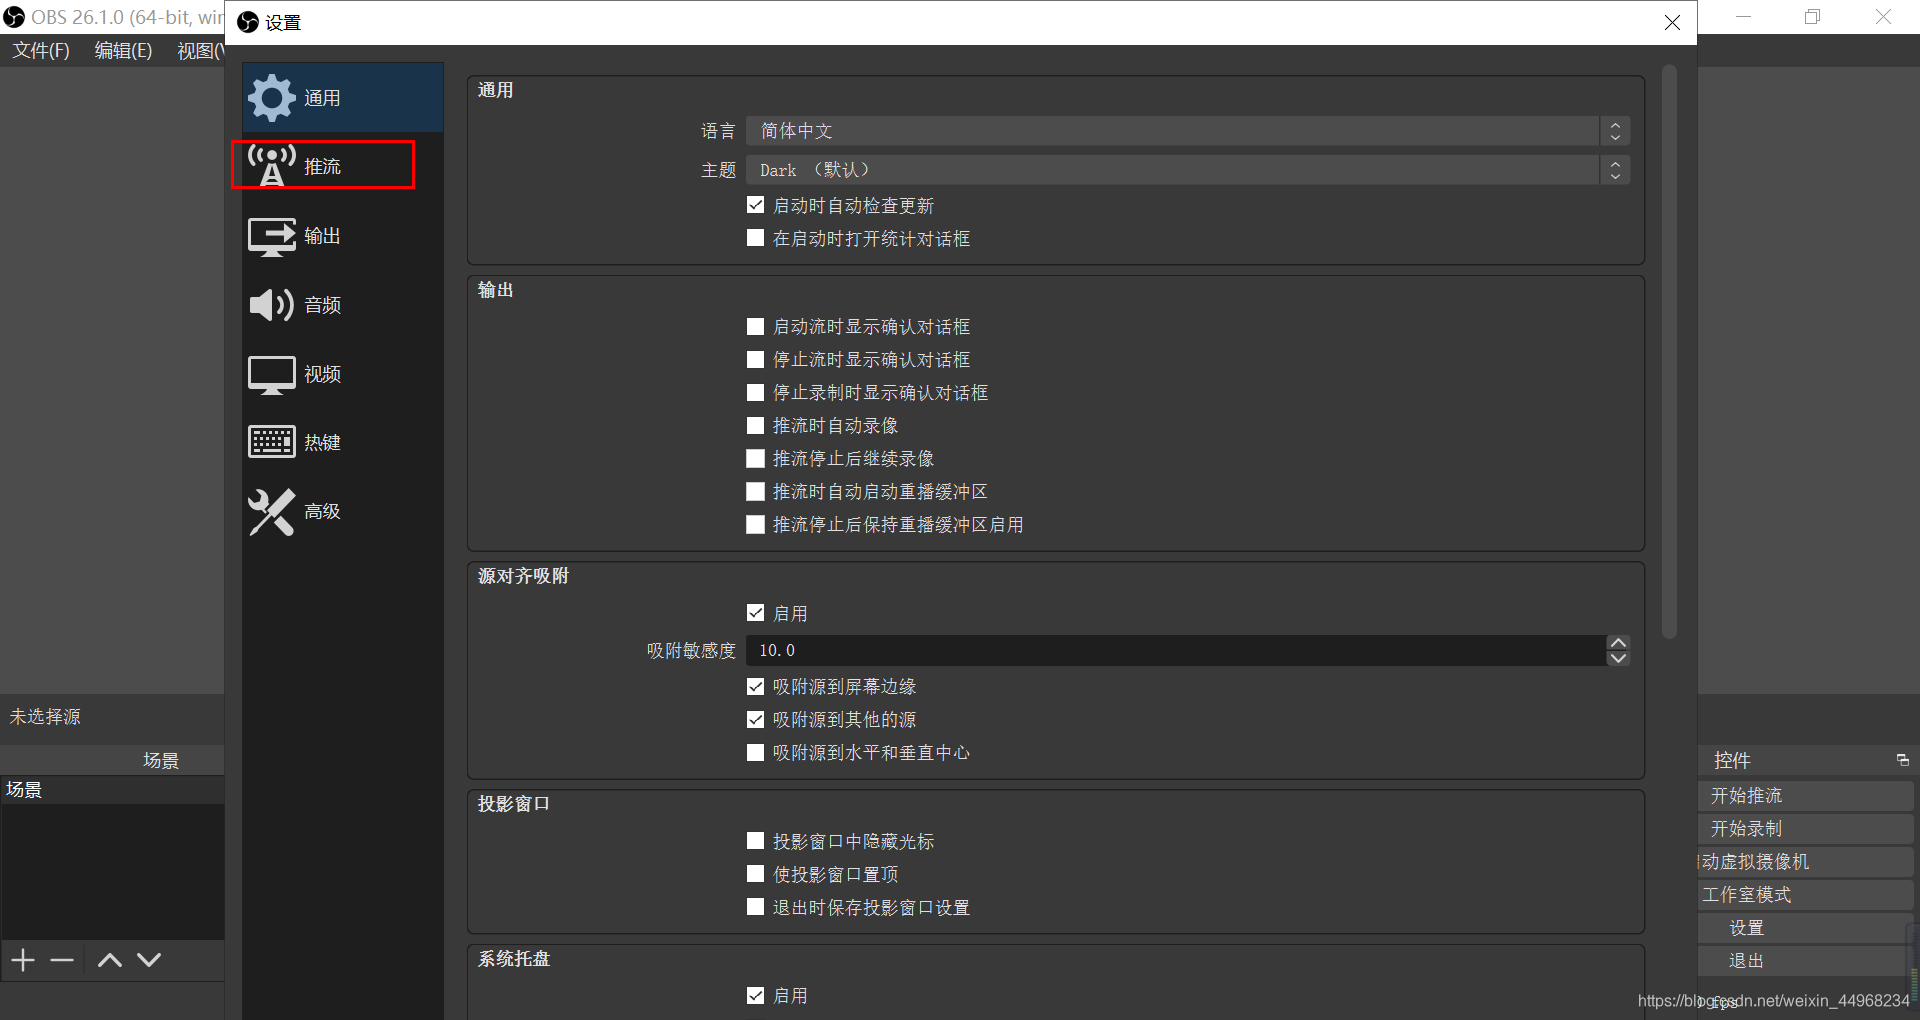Screen dimensions: 1920x1020
Task: Open the 文件(F) menu
Action: point(41,50)
